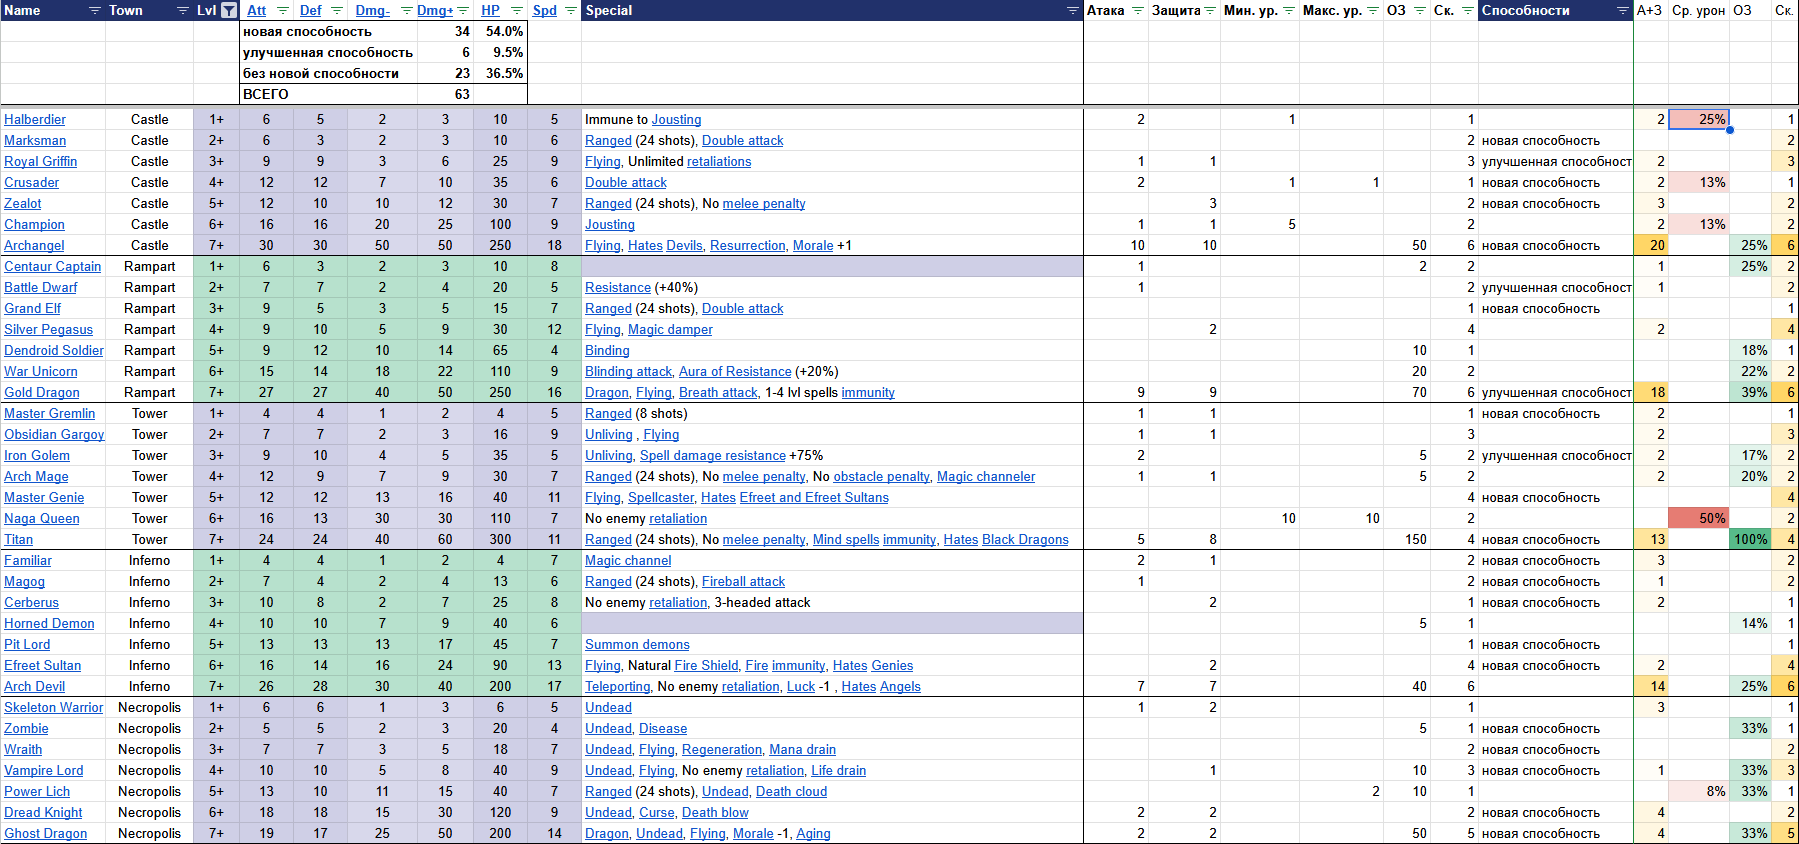This screenshot has height=844, width=1799.
Task: Follow the Spell damage resistance link
Action: coord(713,455)
